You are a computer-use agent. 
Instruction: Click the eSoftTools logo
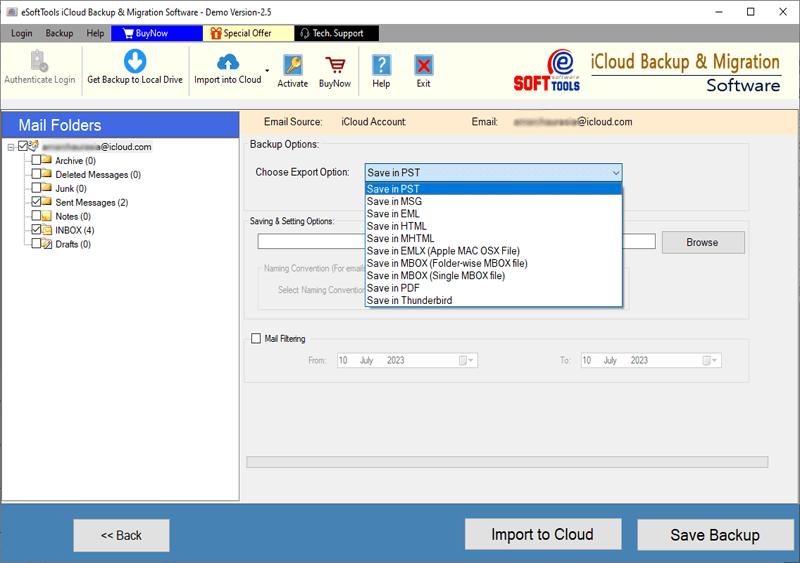click(x=547, y=70)
